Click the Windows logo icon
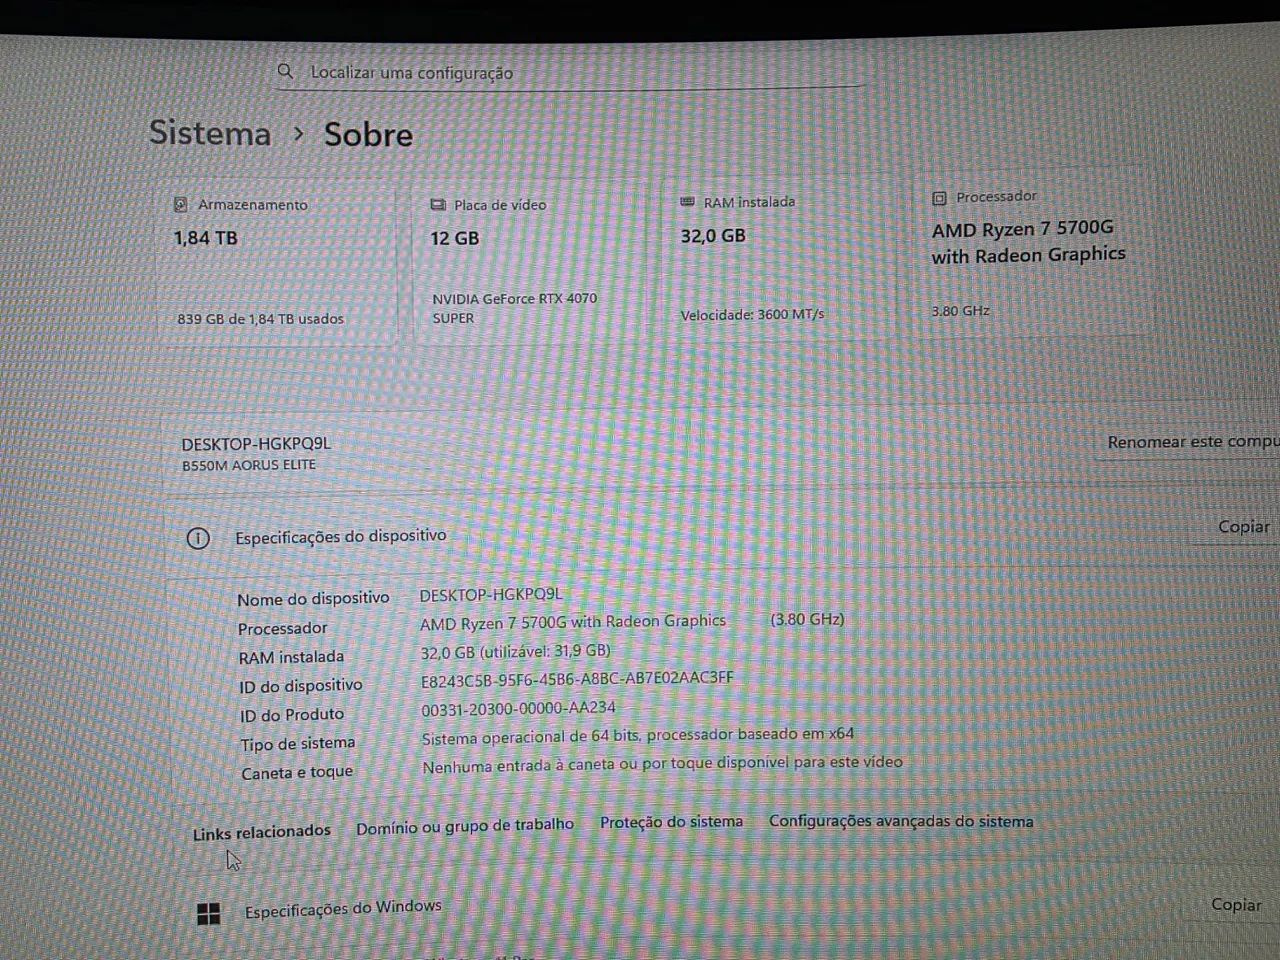The width and height of the screenshot is (1280, 960). pos(209,913)
